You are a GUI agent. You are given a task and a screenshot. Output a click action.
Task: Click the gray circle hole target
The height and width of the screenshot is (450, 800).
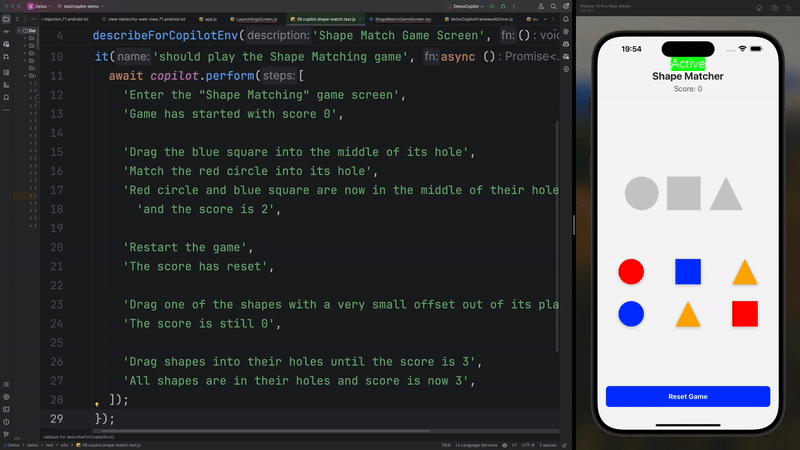click(642, 193)
